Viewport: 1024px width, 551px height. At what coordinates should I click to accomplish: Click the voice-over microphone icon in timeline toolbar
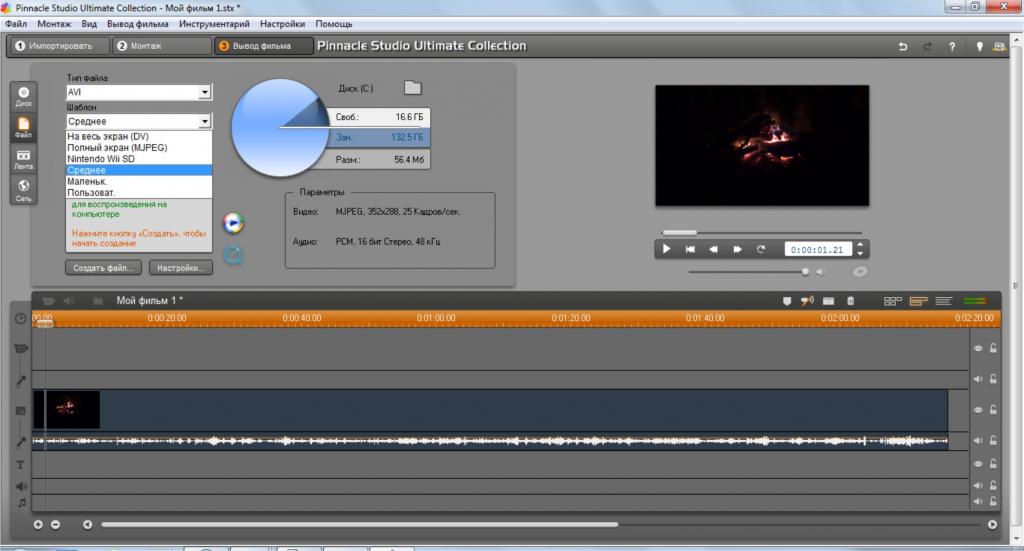point(807,301)
